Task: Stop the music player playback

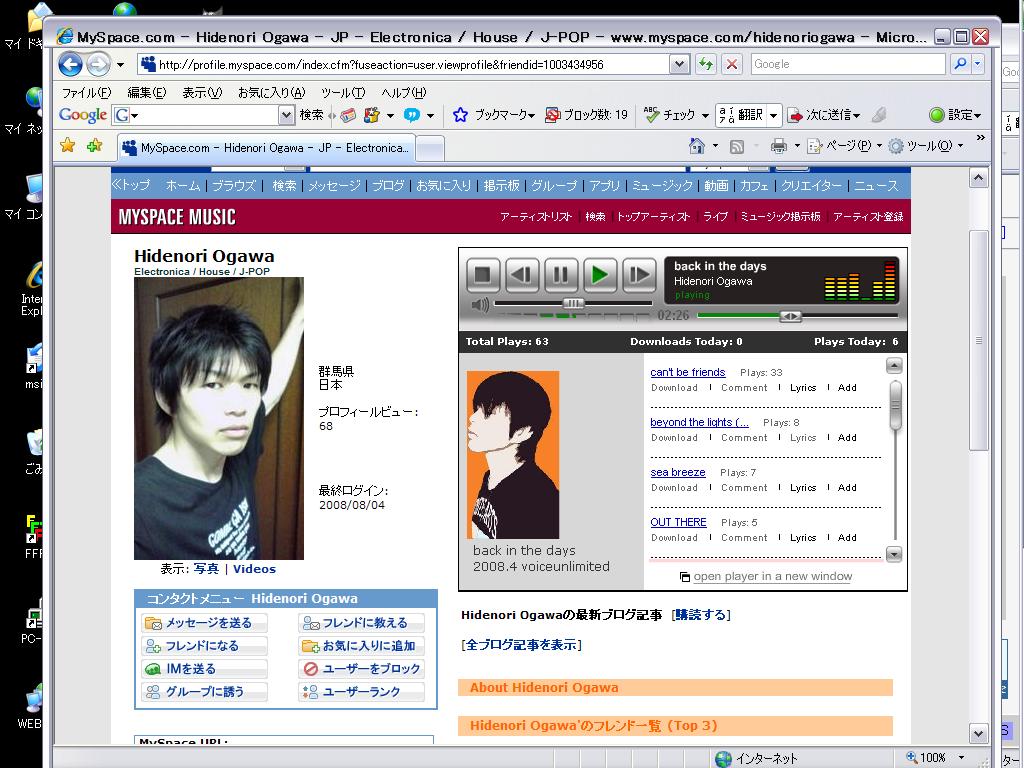Action: (483, 274)
